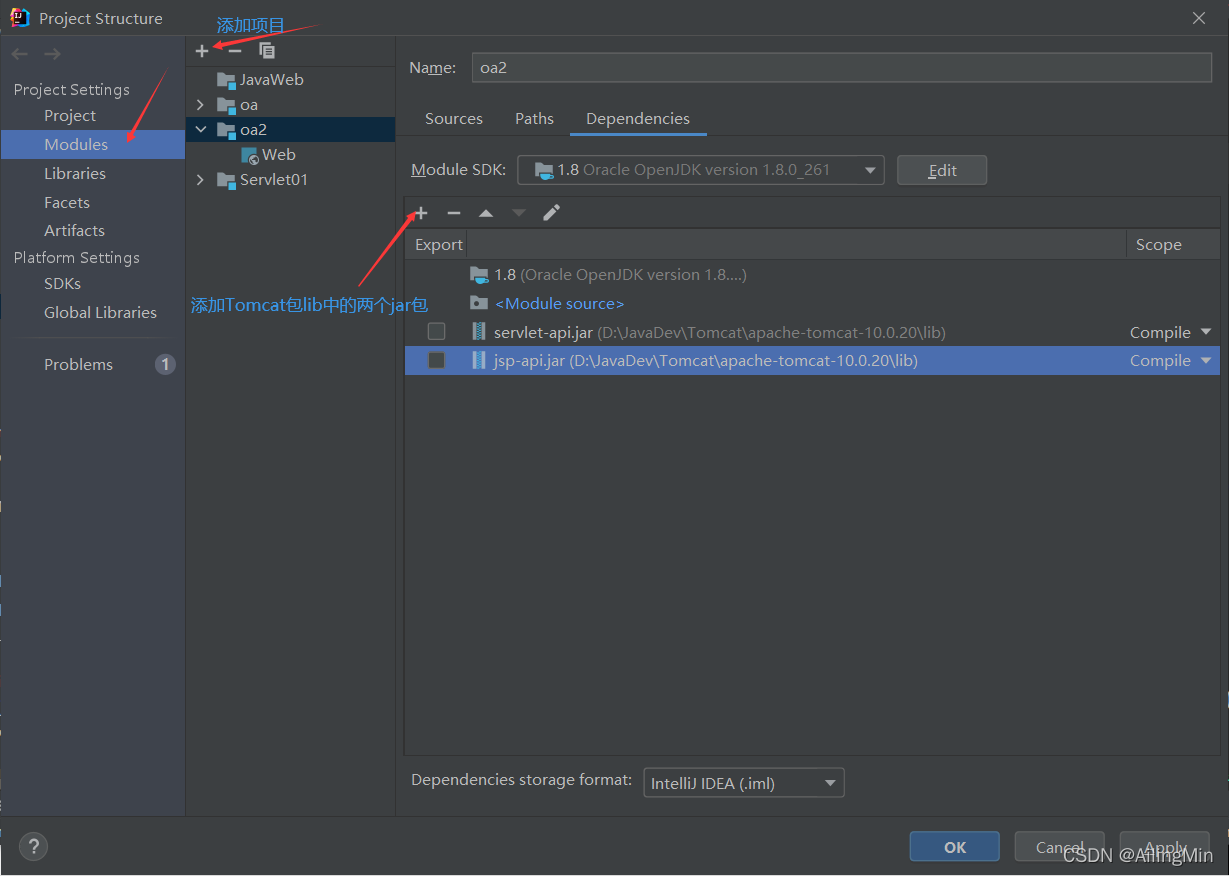The width and height of the screenshot is (1229, 876).
Task: Move the dependency down
Action: tap(518, 213)
